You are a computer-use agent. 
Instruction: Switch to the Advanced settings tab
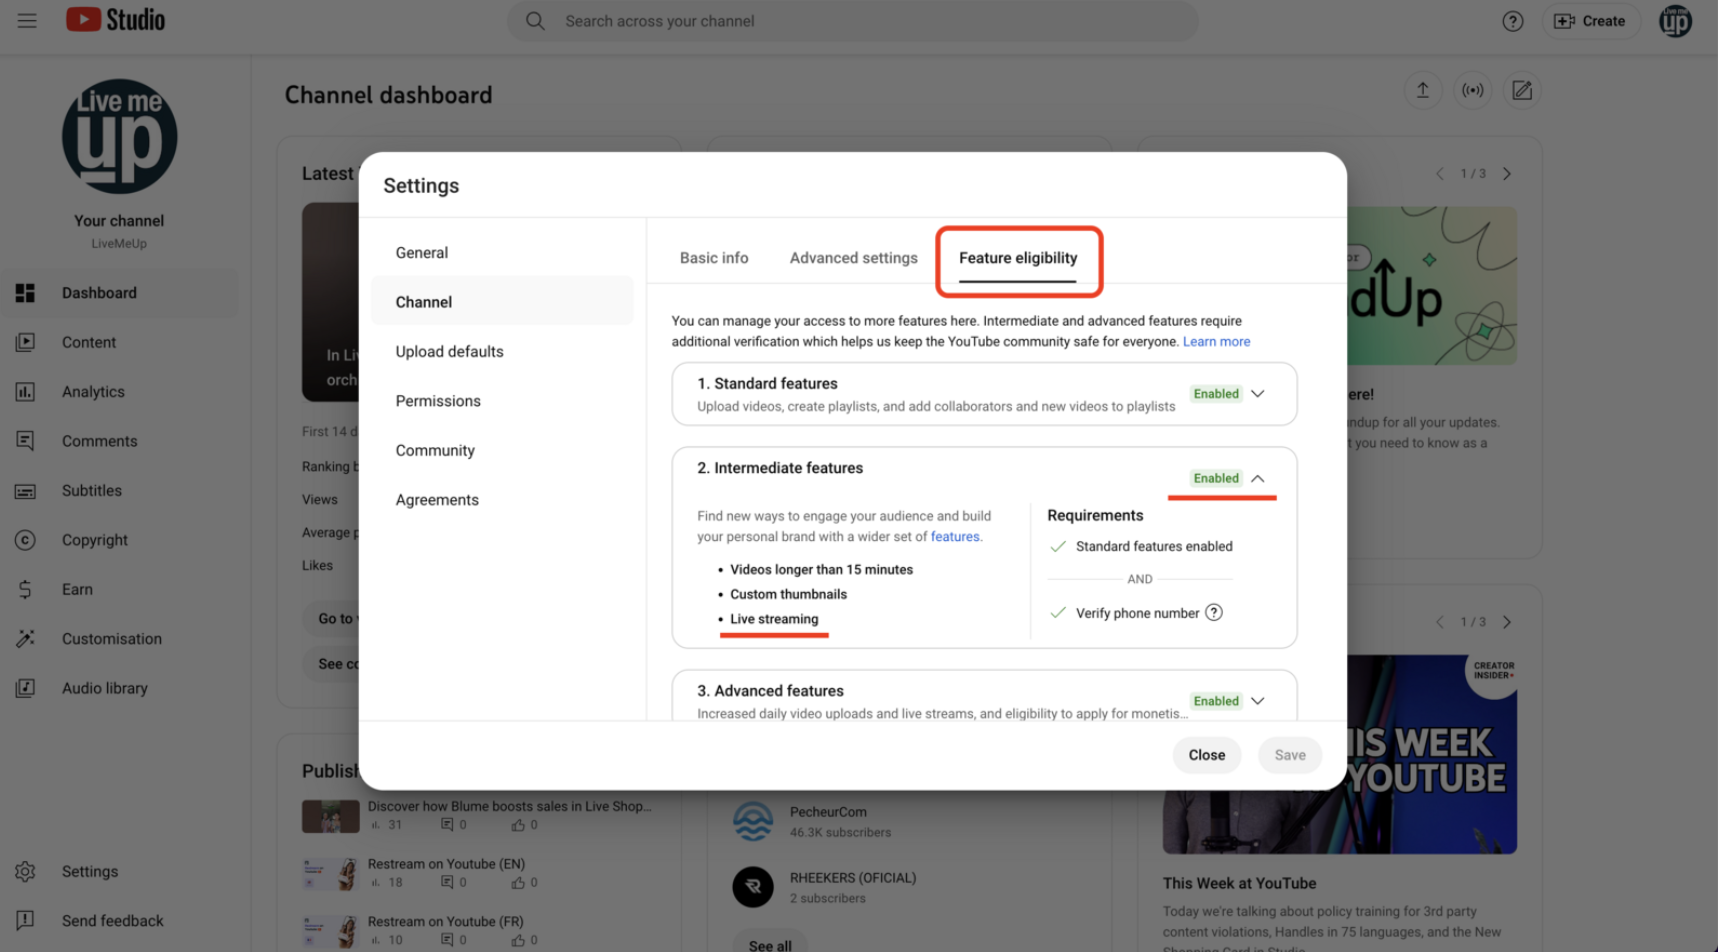point(854,258)
